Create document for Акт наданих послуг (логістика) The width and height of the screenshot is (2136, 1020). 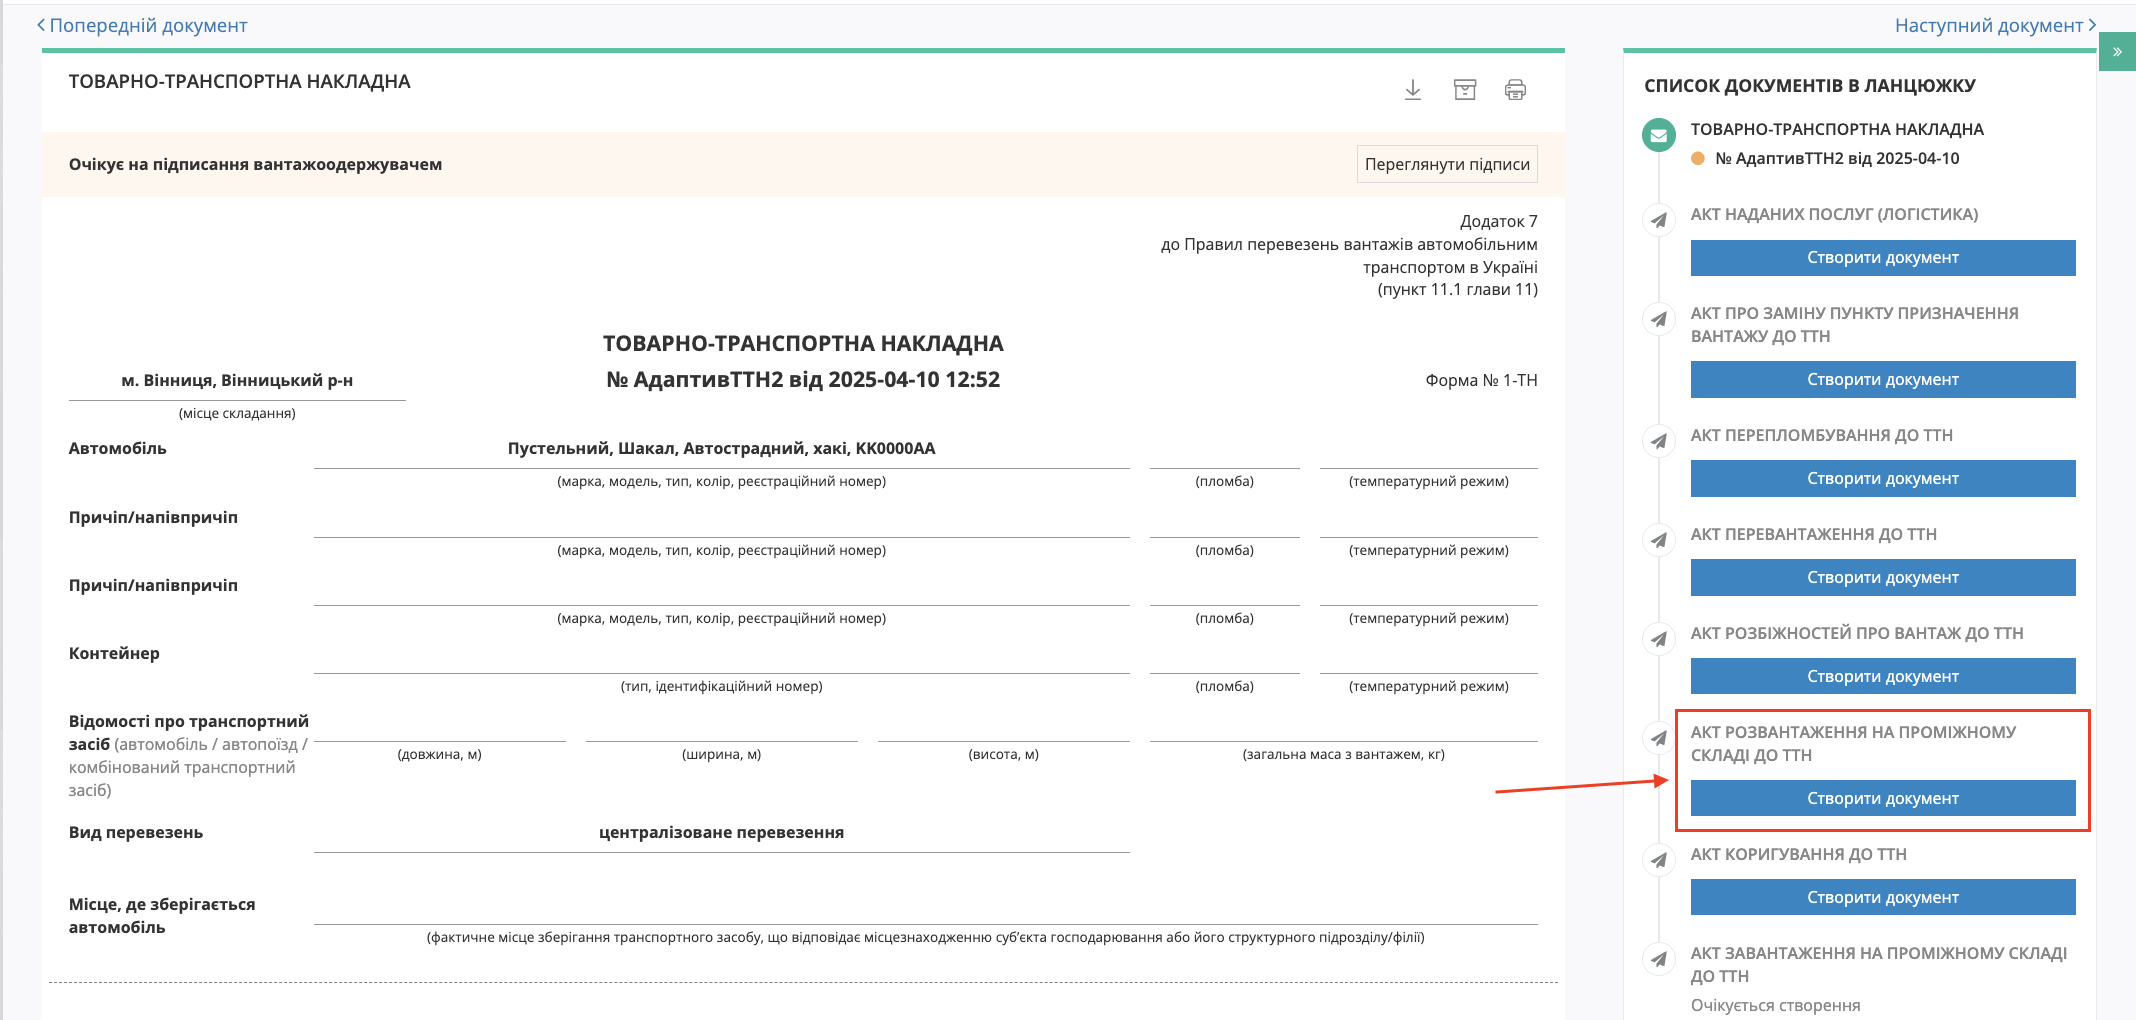(x=1883, y=258)
